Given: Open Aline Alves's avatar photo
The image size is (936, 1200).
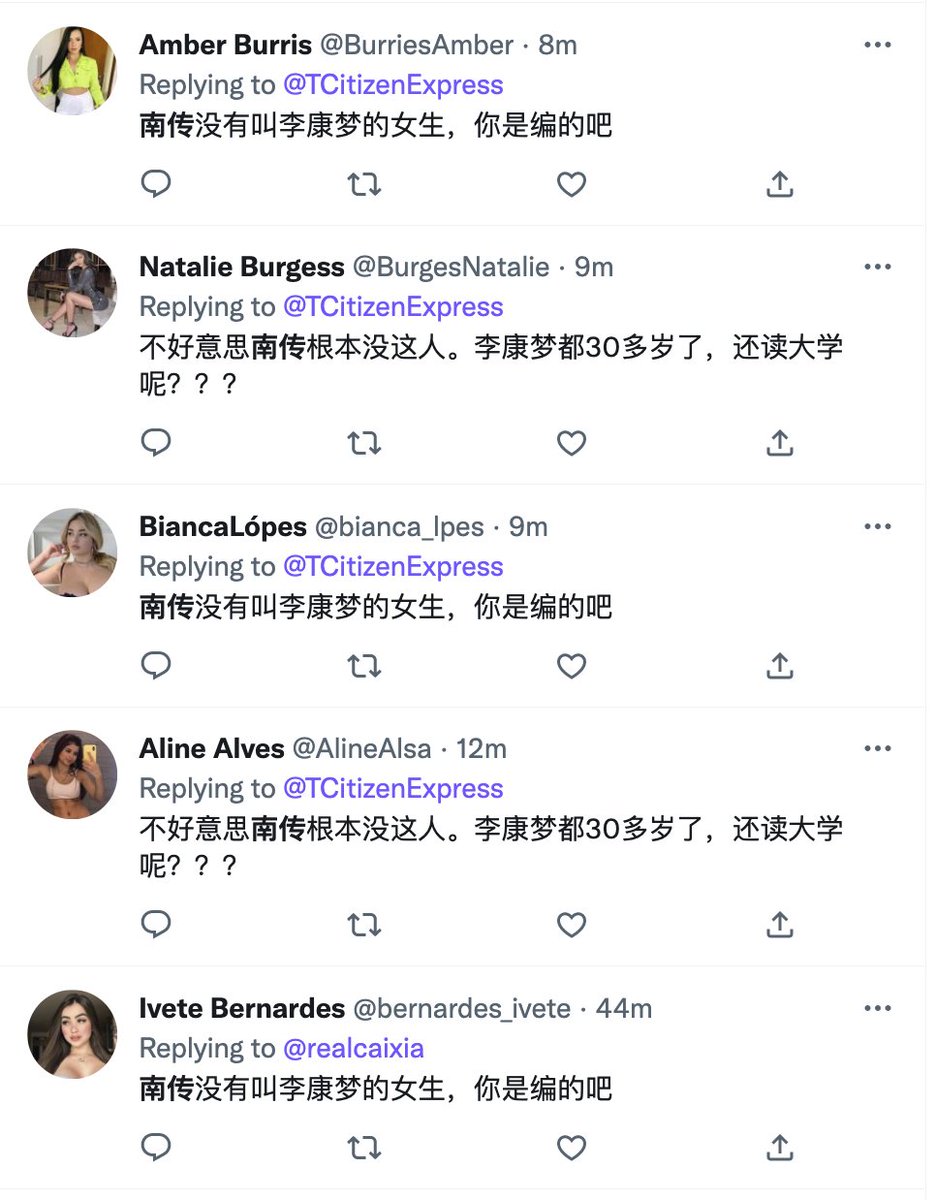Looking at the screenshot, I should [72, 774].
